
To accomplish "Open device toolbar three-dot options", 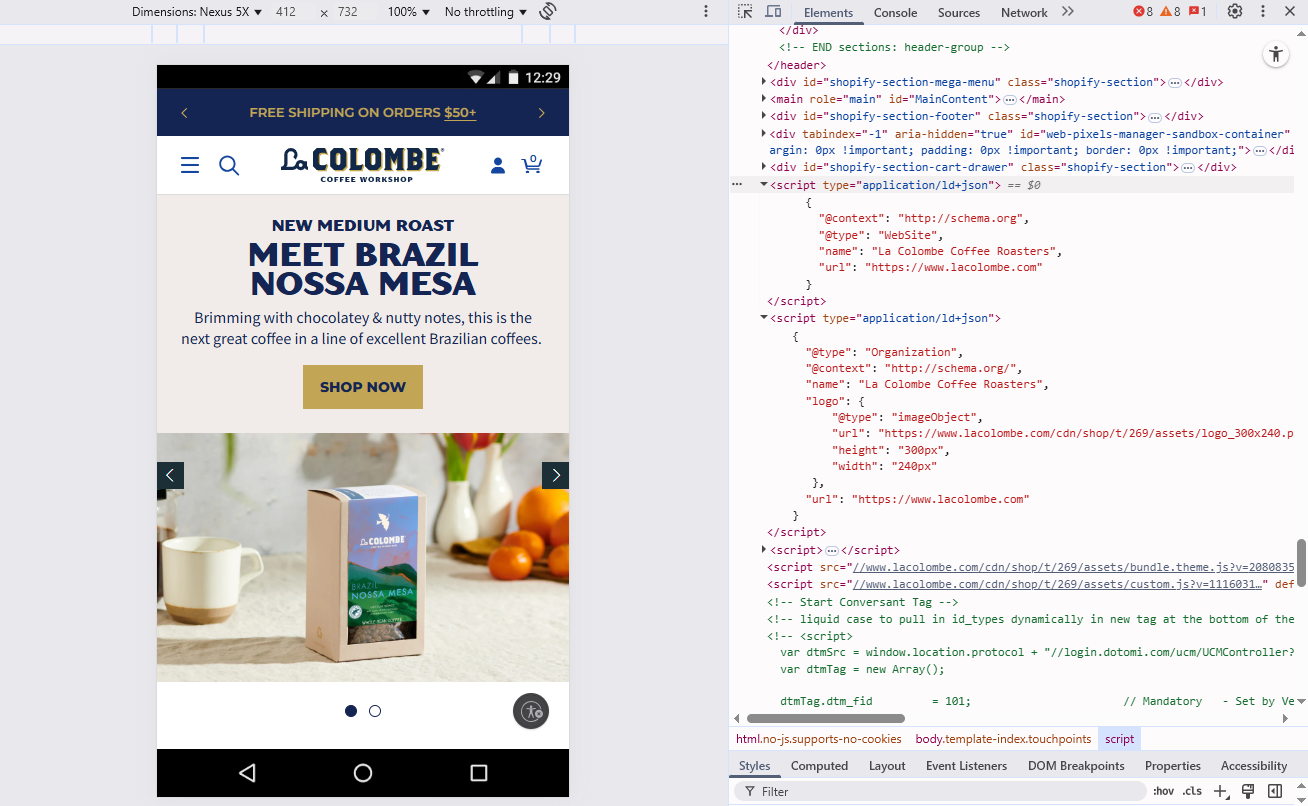I will point(706,12).
